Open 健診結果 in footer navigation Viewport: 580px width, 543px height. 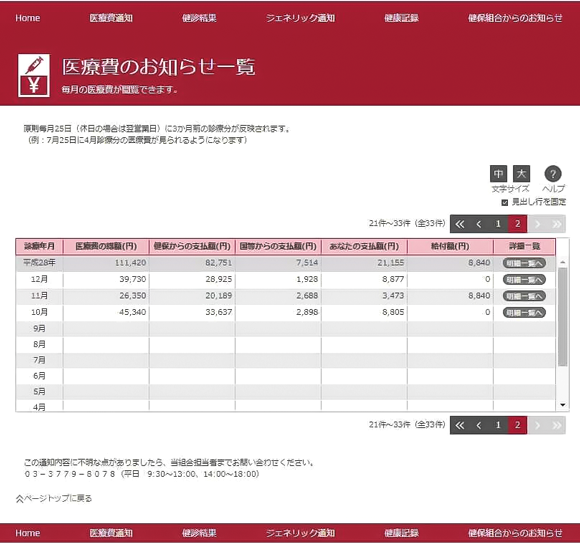click(x=199, y=533)
